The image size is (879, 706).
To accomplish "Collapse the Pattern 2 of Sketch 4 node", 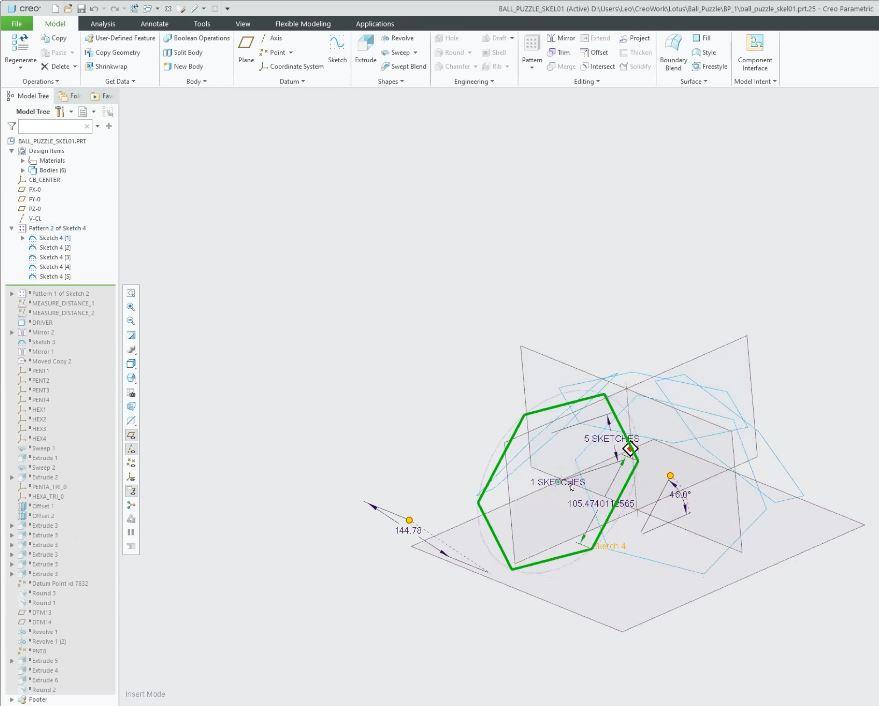I will tap(12, 228).
